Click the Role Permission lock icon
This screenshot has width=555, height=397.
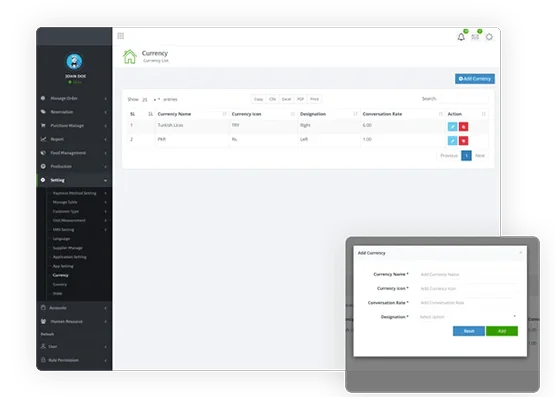[x=43, y=360]
